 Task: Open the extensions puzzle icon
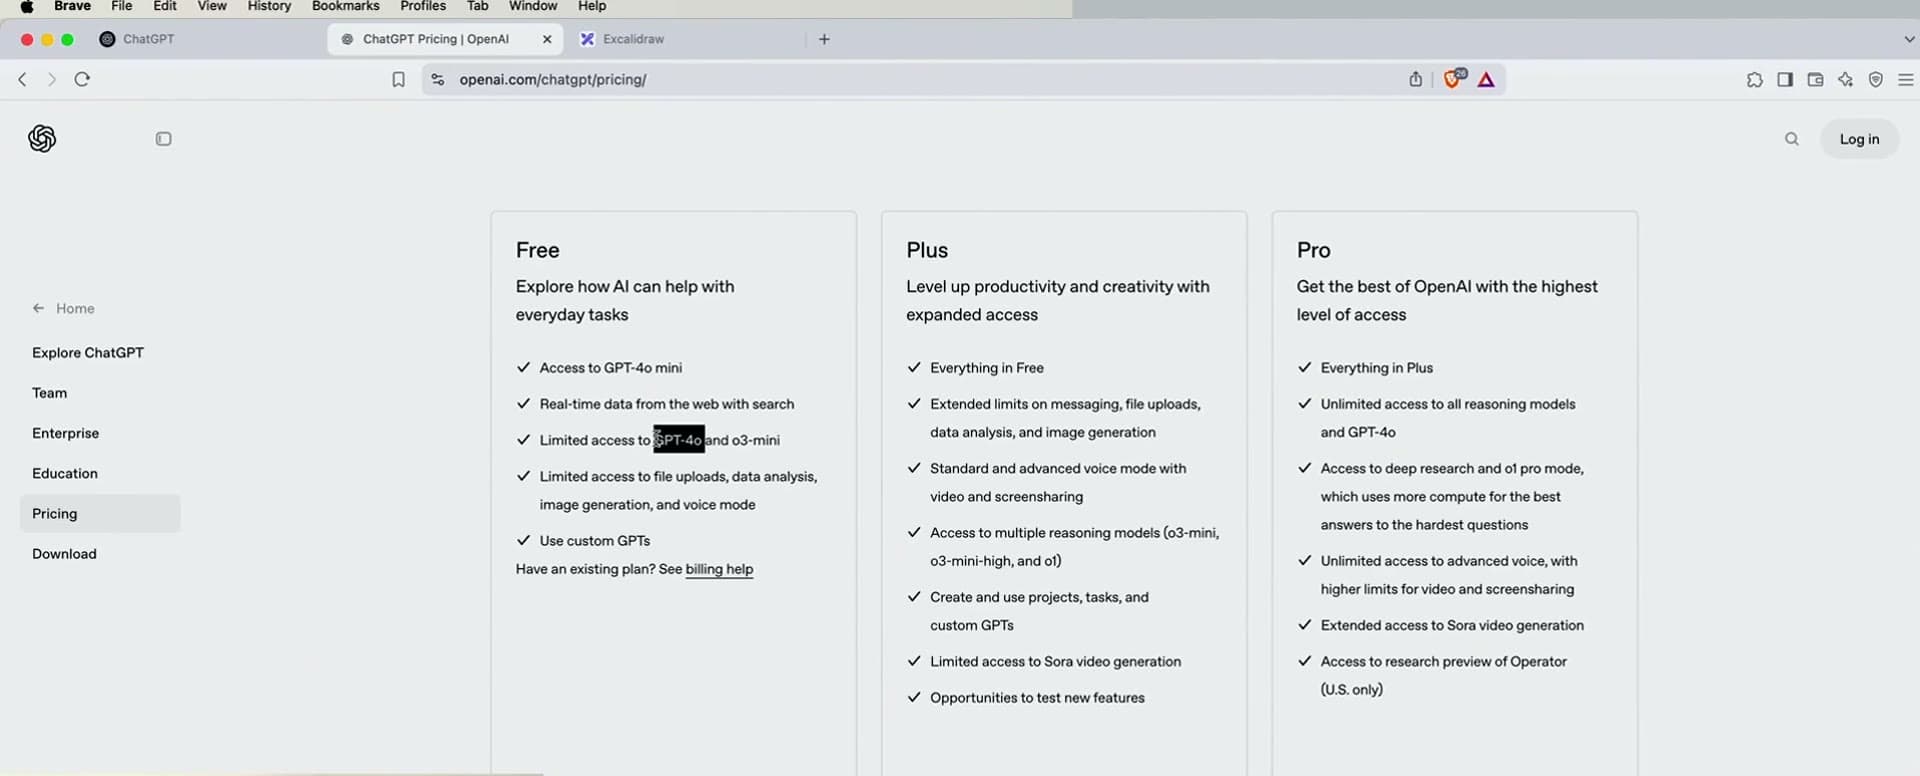(x=1755, y=80)
